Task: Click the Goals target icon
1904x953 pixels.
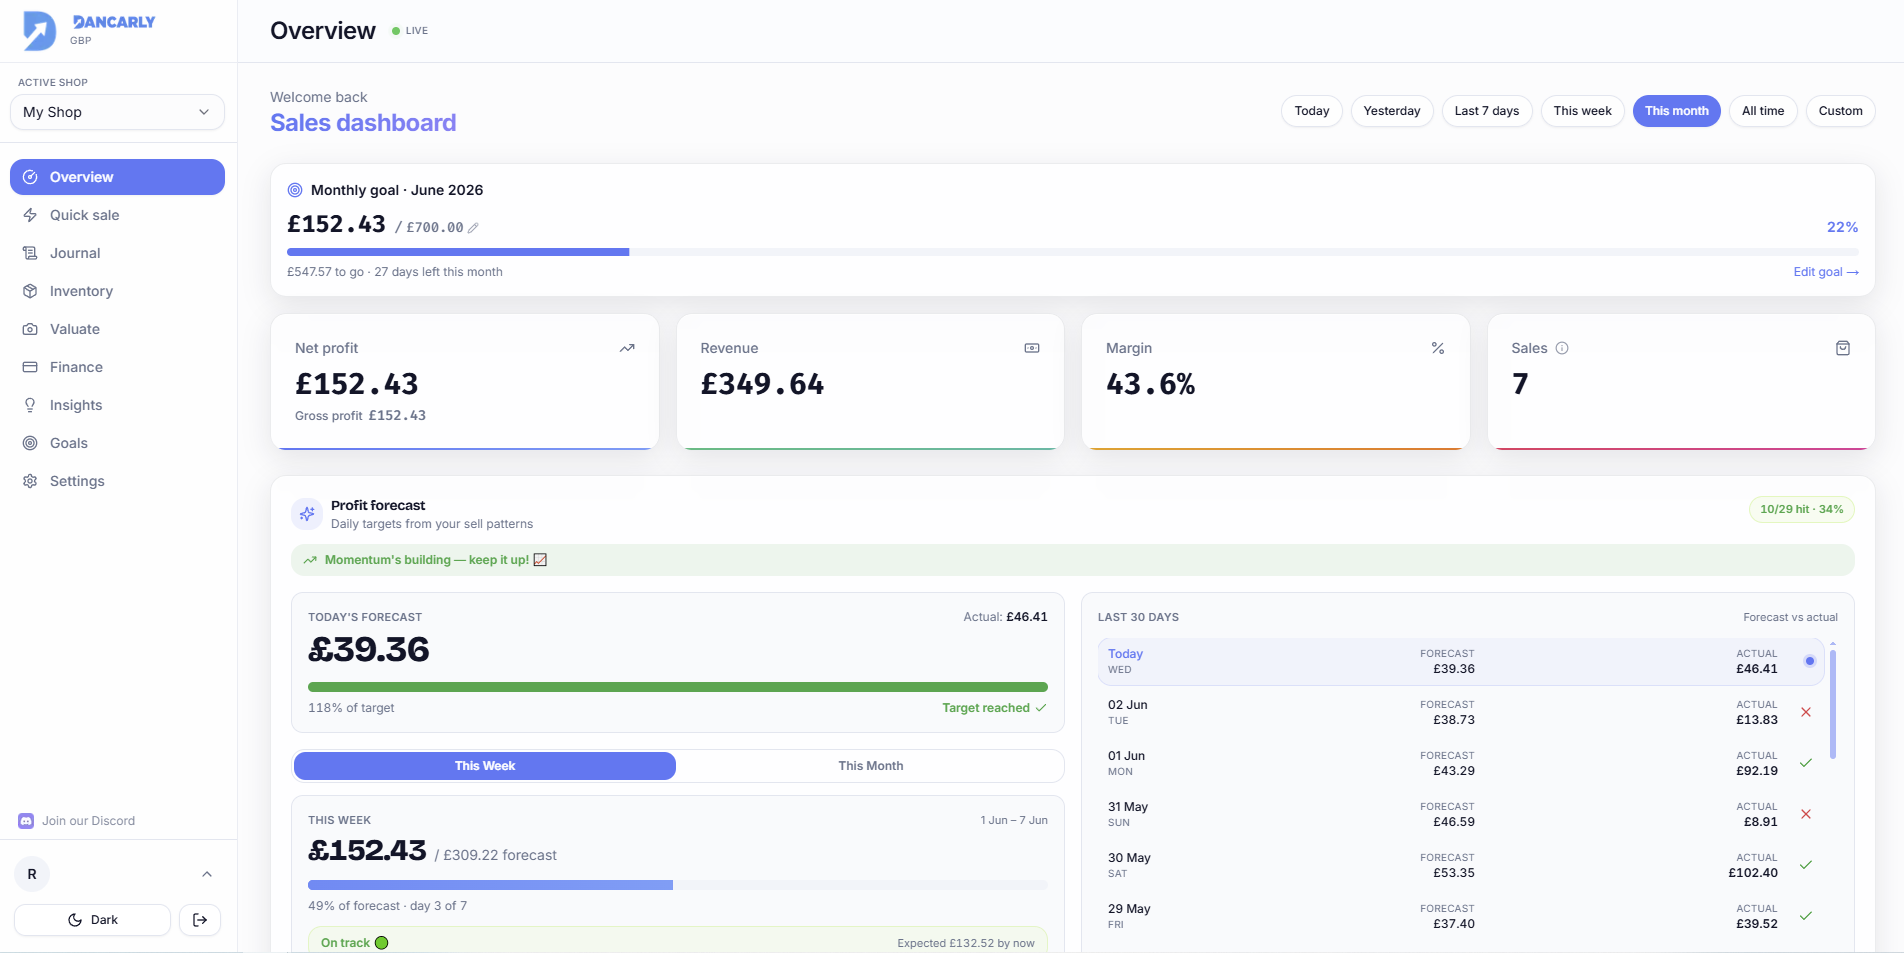Action: coord(30,443)
